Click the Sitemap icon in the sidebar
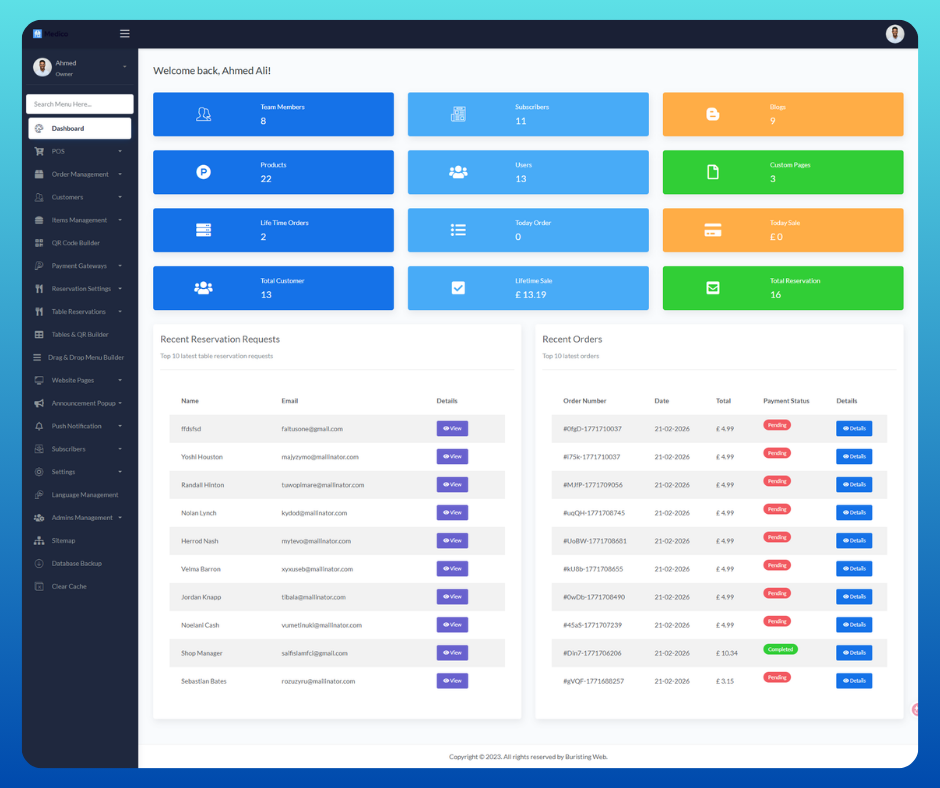This screenshot has height=788, width=940. 39,541
